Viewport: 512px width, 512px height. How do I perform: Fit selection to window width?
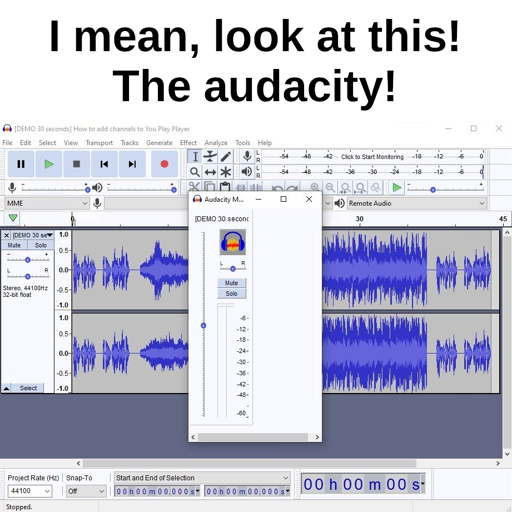346,187
